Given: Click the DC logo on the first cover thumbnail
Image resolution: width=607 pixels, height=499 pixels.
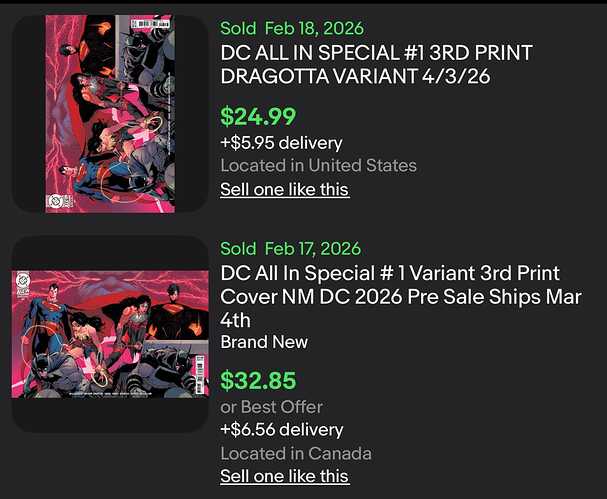Looking at the screenshot, I should [53, 201].
